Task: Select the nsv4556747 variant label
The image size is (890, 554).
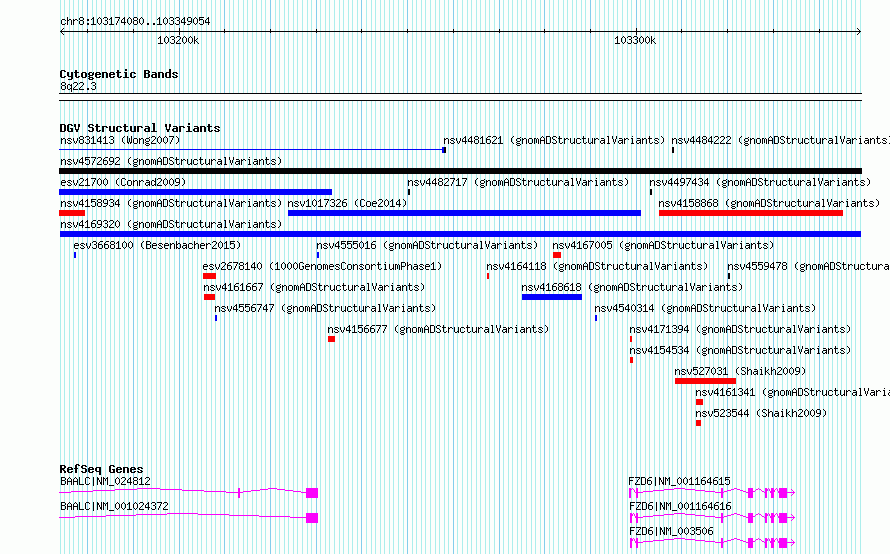Action: (325, 309)
